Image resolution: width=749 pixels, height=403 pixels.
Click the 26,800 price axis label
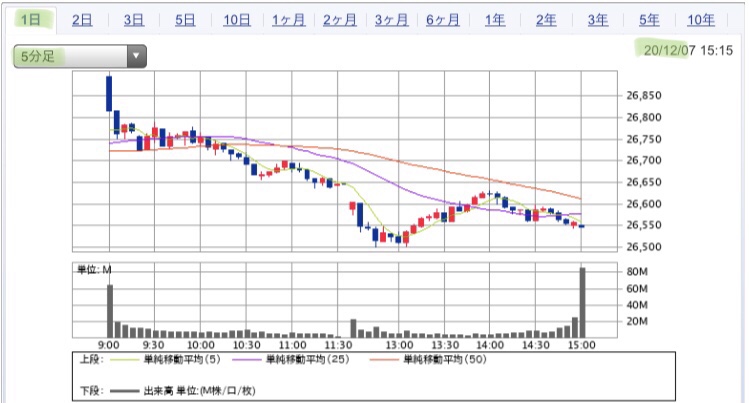point(644,117)
